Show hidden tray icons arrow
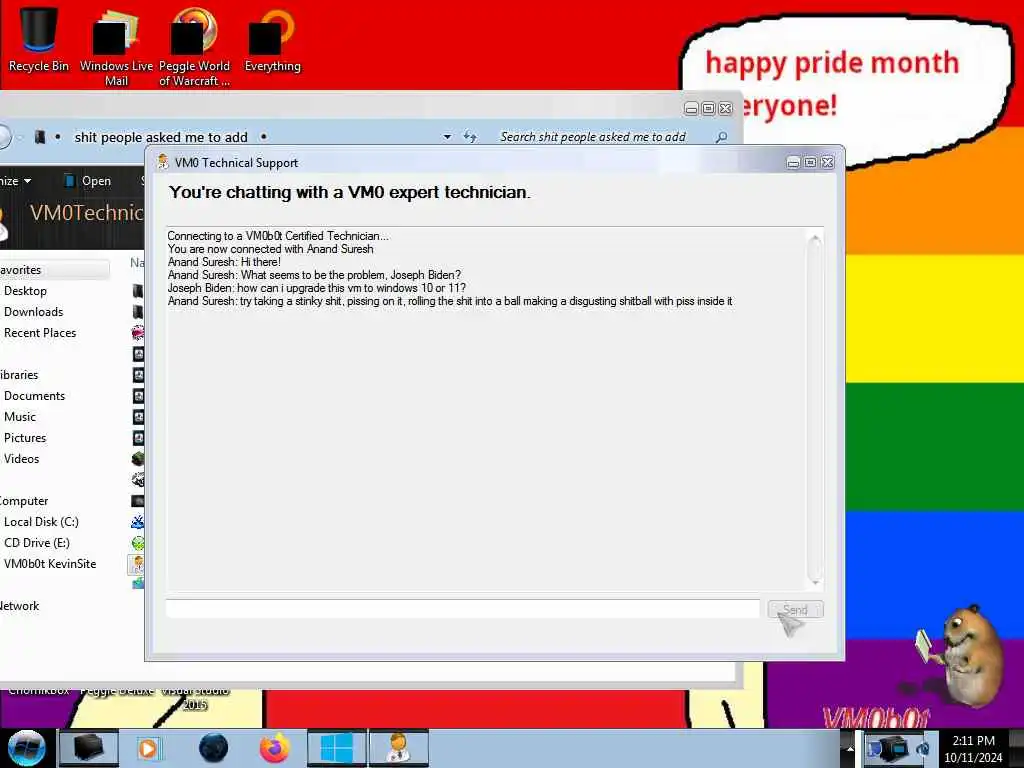 pyautogui.click(x=850, y=748)
